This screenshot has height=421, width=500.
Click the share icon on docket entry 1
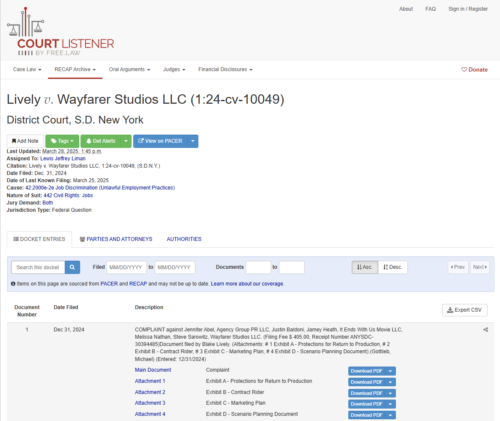click(486, 330)
